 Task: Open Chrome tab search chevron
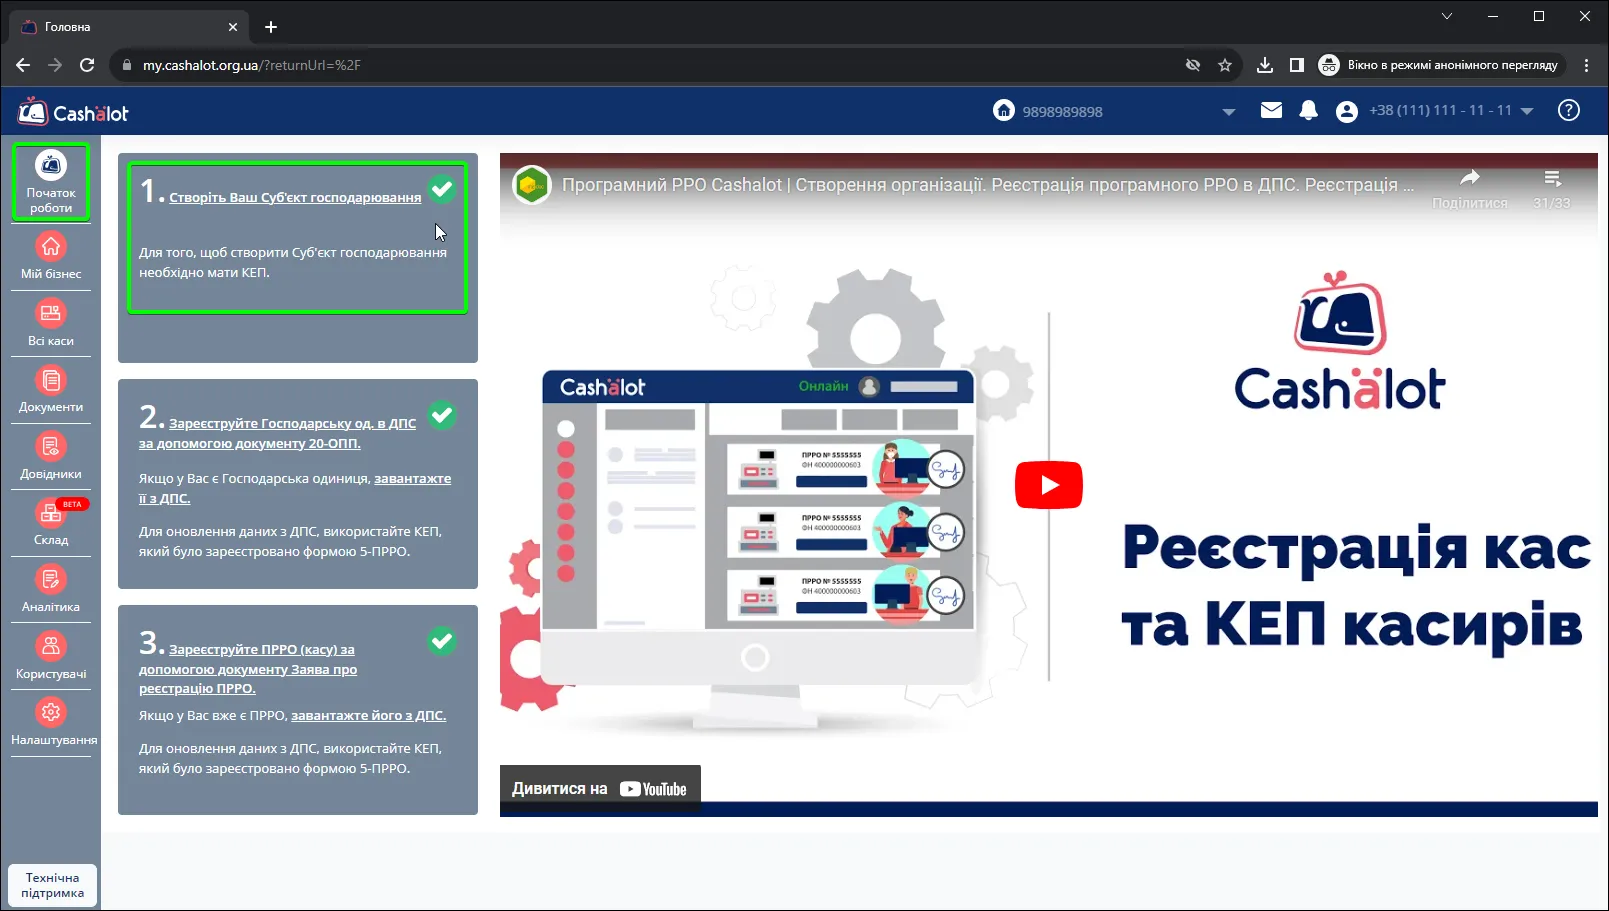coord(1446,16)
